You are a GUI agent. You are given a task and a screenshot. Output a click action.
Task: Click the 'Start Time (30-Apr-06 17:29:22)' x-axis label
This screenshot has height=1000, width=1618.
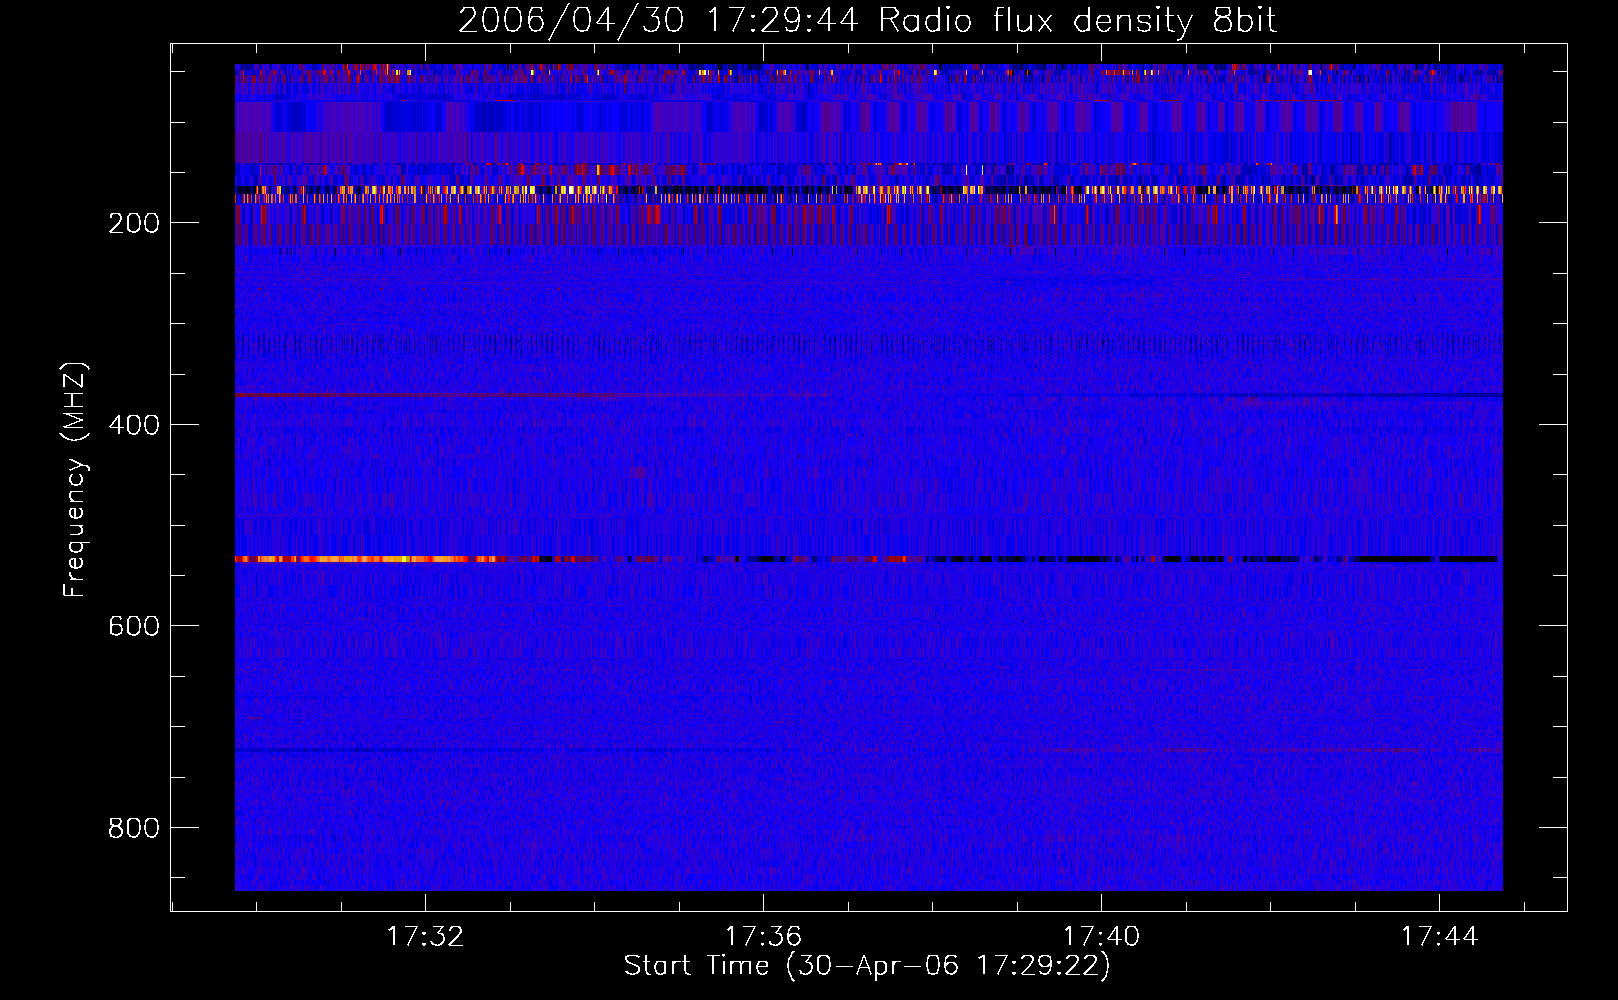coord(867,966)
